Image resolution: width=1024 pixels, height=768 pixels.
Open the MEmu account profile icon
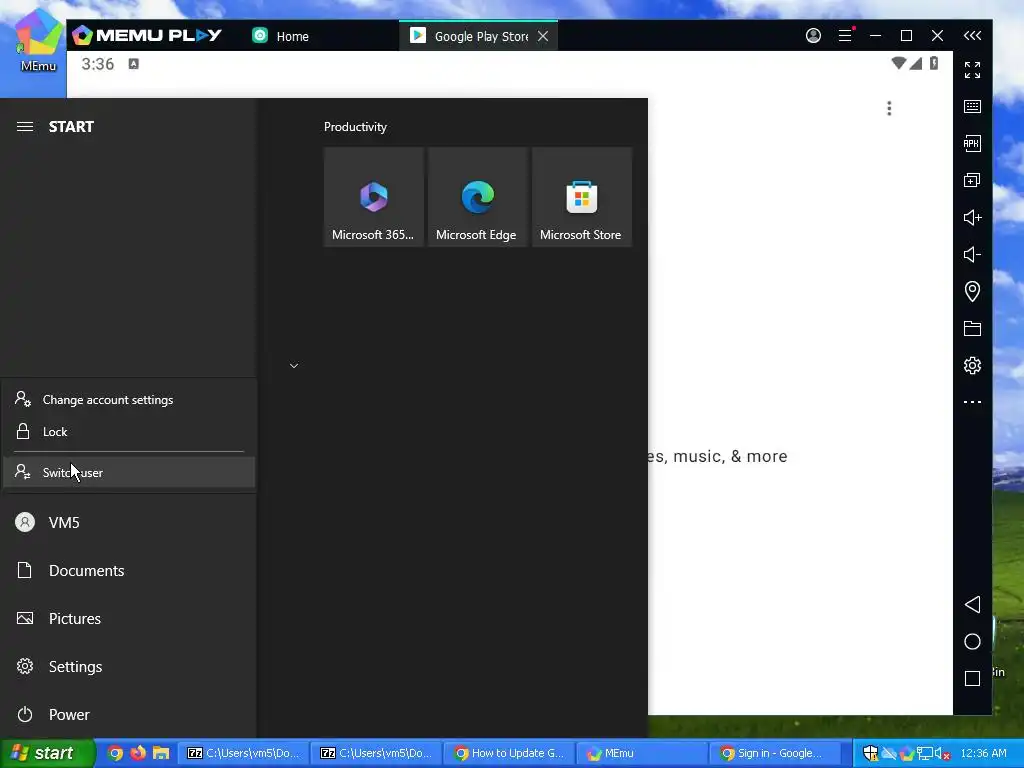[x=813, y=35]
